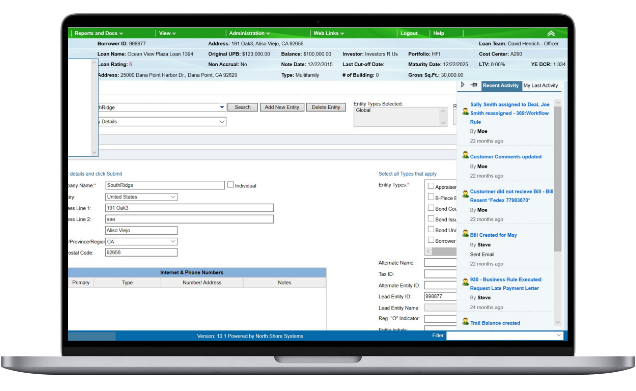Screen dimensions: 636x391
Task: Click the play triangle icon beside Recent Activity
Action: [x=462, y=85]
